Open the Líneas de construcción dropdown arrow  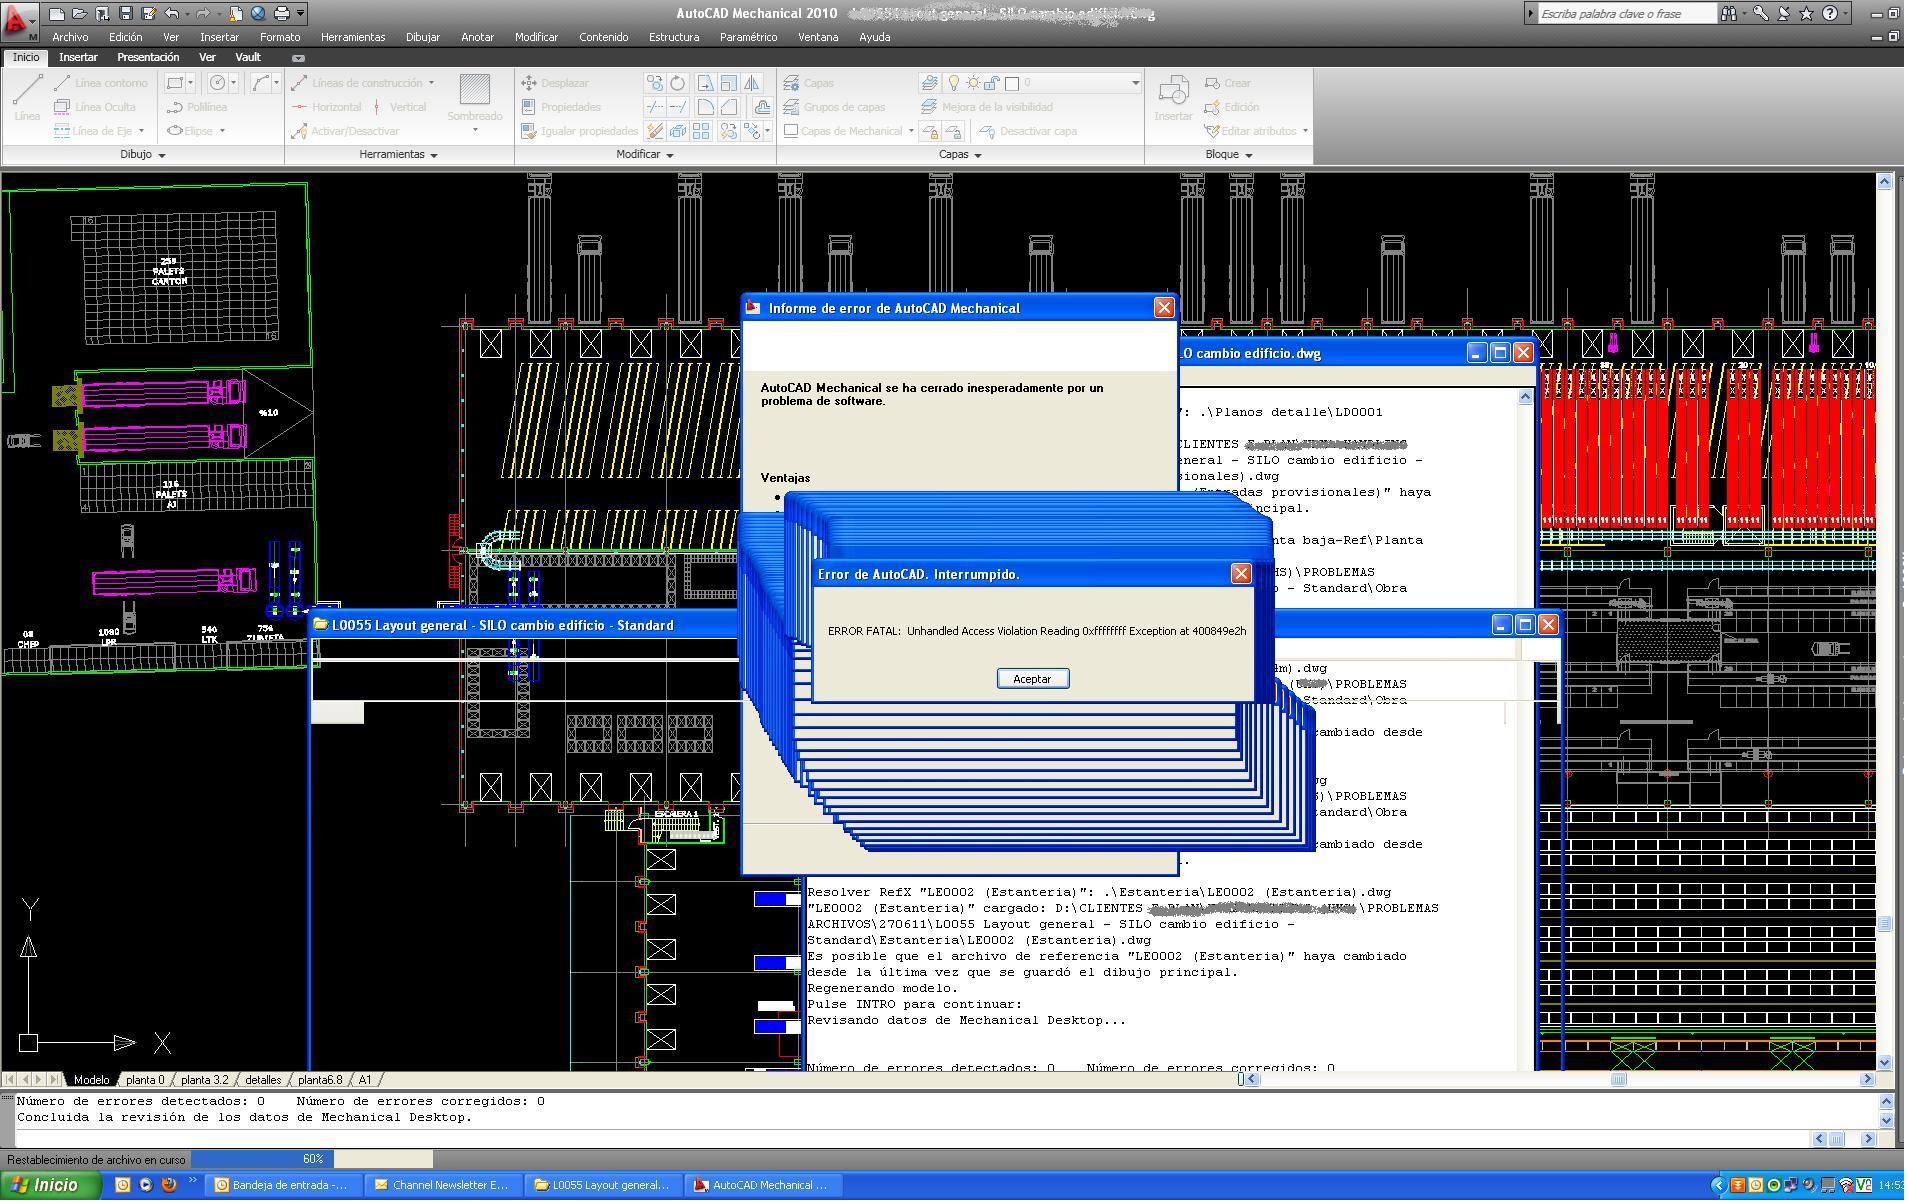431,83
